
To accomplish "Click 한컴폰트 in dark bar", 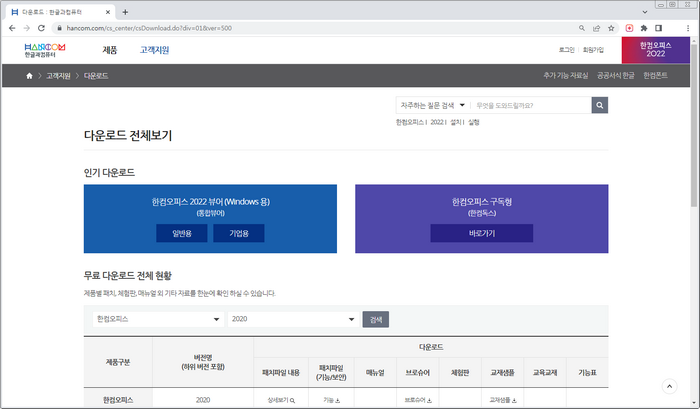I will (655, 75).
